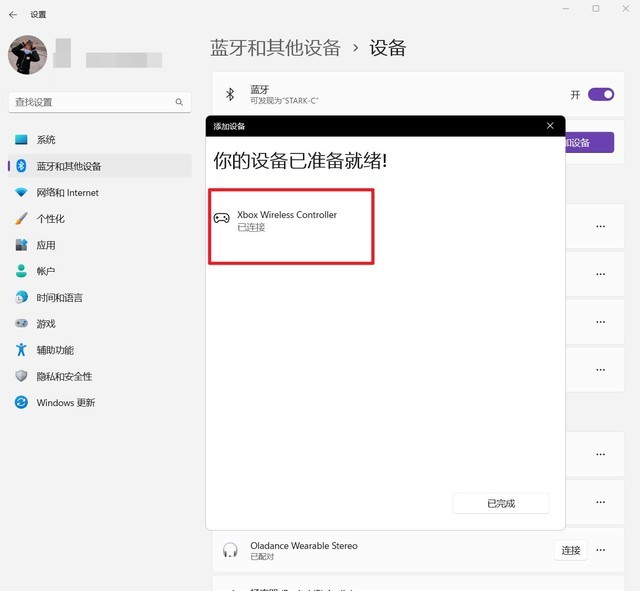
Task: Click the gaming controller icon beside 游戏
Action: pyautogui.click(x=21, y=323)
